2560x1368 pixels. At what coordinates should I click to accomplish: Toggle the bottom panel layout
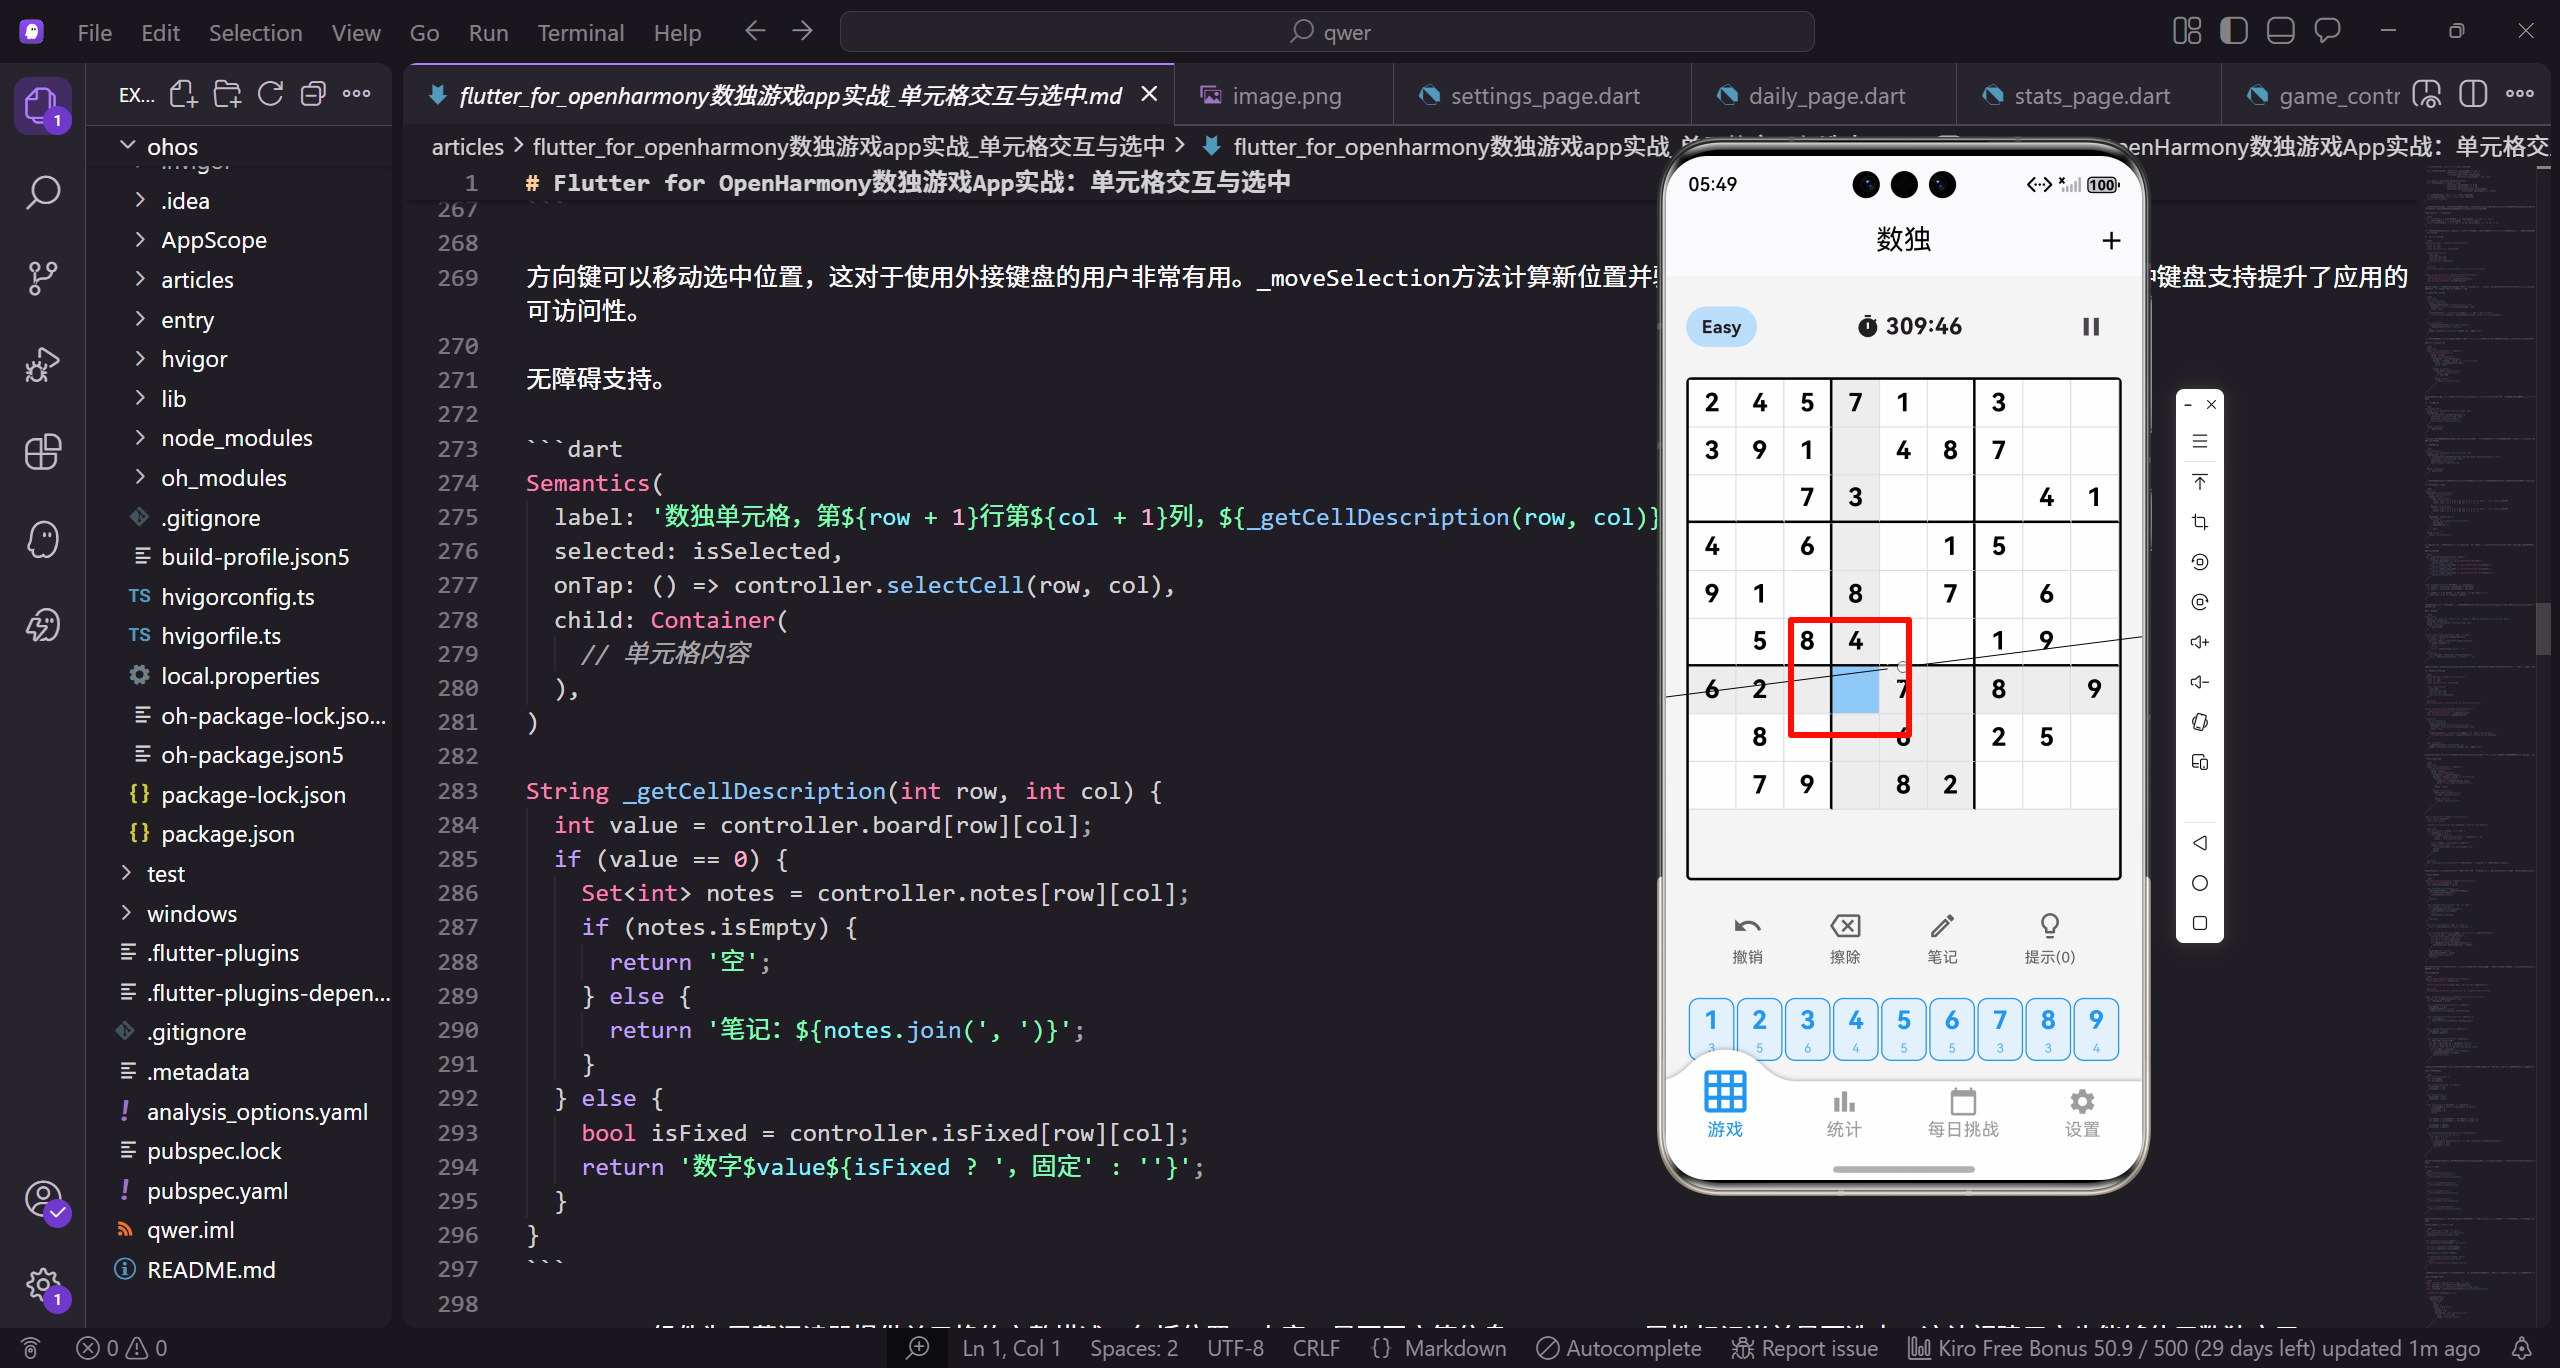2281,31
